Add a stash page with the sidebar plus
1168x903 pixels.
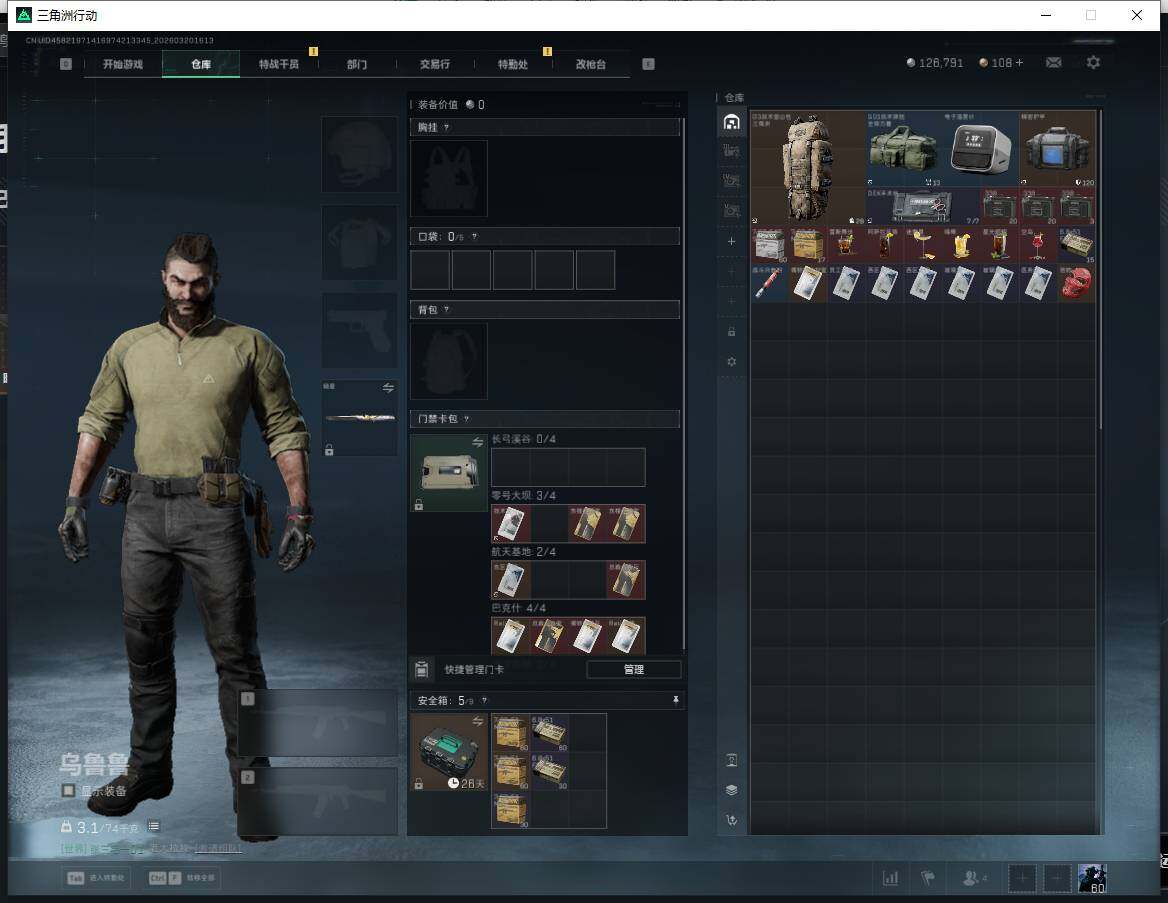point(731,241)
